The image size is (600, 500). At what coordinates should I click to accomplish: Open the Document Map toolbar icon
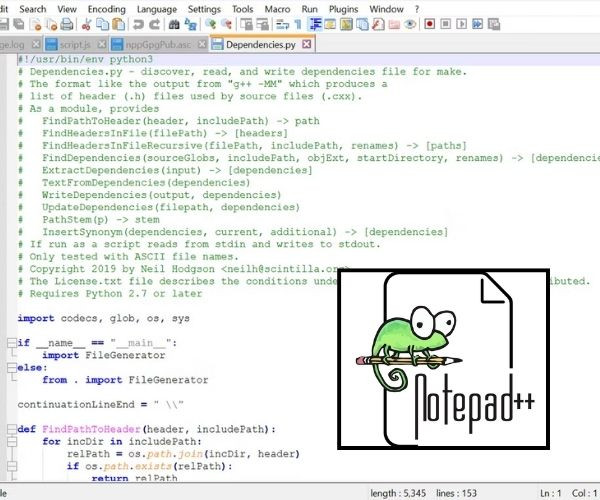pos(346,24)
